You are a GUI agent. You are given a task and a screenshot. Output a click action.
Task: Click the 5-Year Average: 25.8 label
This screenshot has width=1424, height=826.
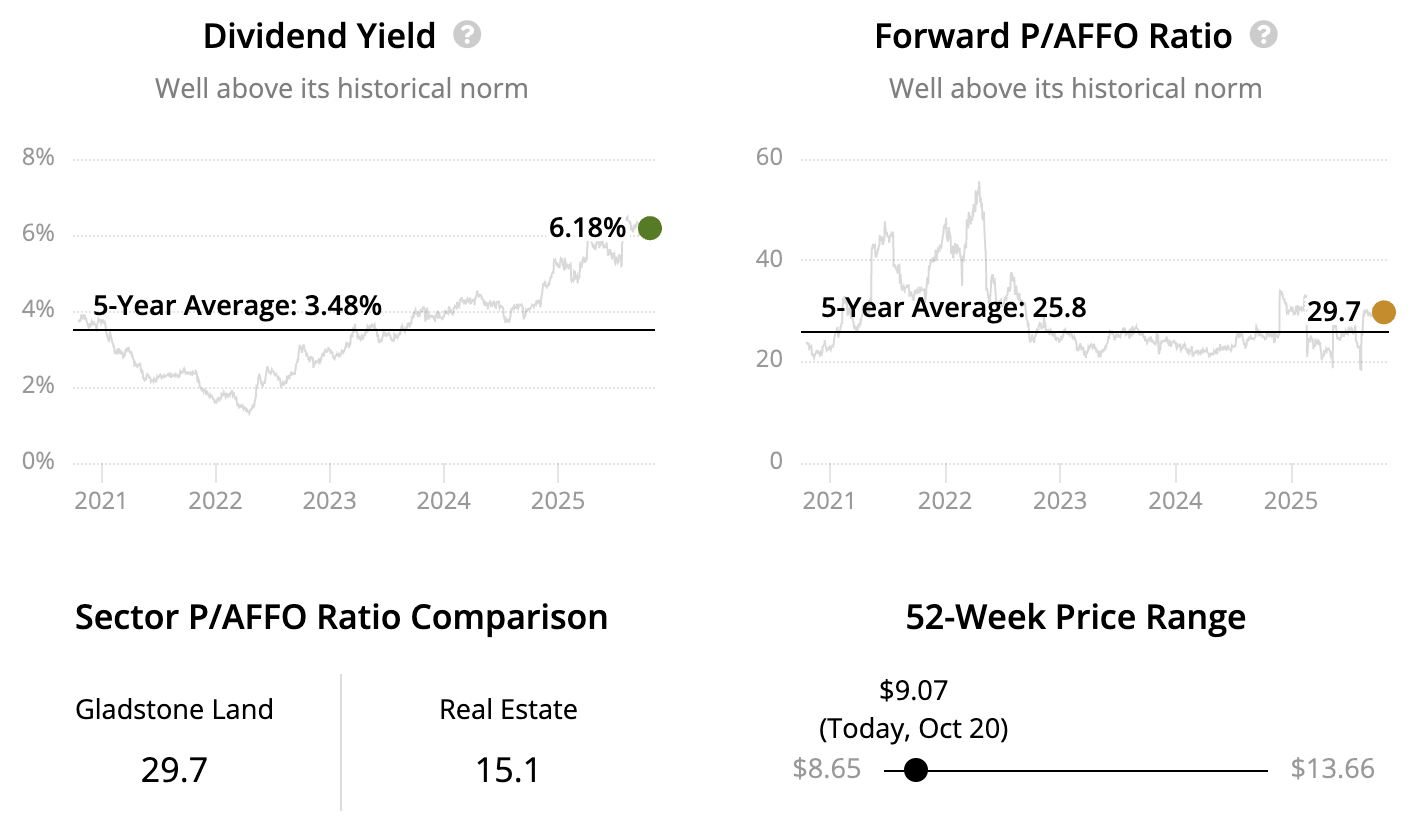953,308
